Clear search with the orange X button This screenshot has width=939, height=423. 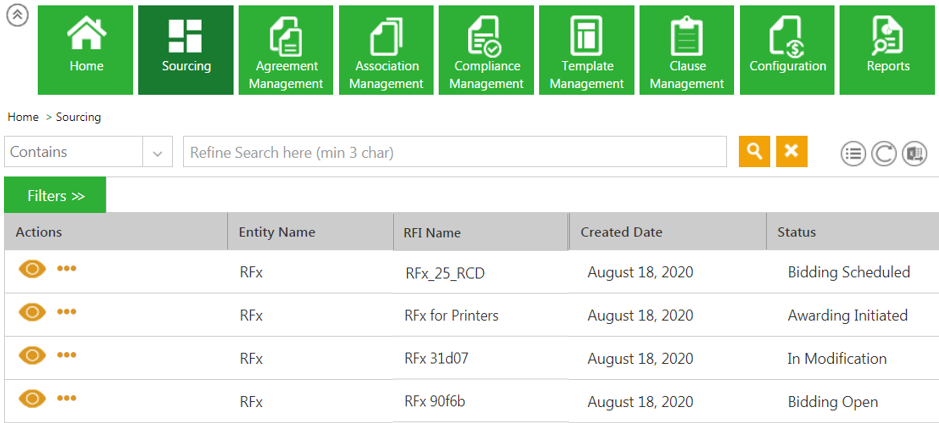click(x=791, y=151)
